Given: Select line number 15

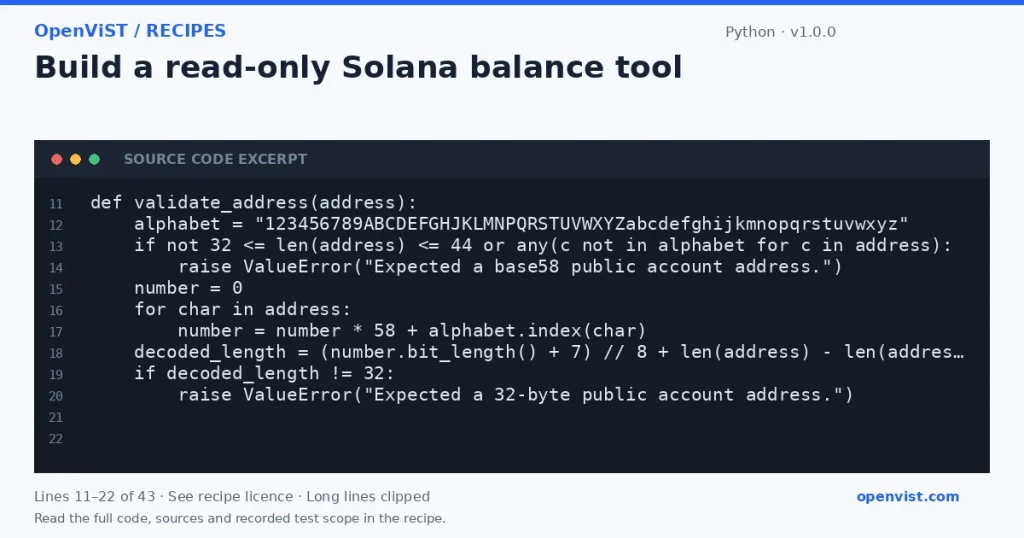Looking at the screenshot, I should [x=56, y=289].
